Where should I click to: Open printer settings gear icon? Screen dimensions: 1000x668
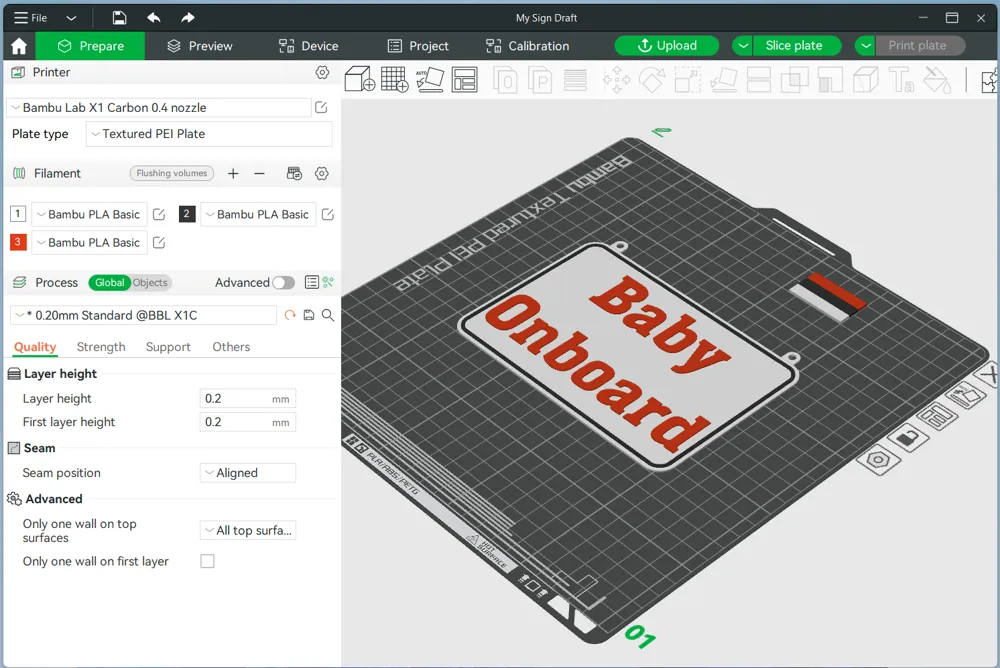(322, 73)
